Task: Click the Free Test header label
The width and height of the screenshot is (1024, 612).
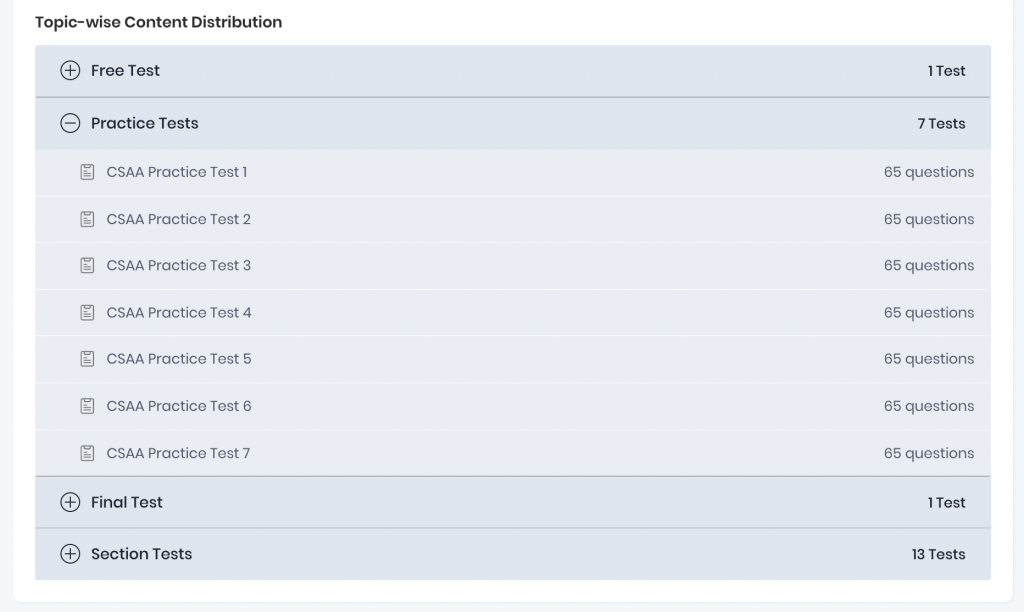Action: tap(125, 71)
